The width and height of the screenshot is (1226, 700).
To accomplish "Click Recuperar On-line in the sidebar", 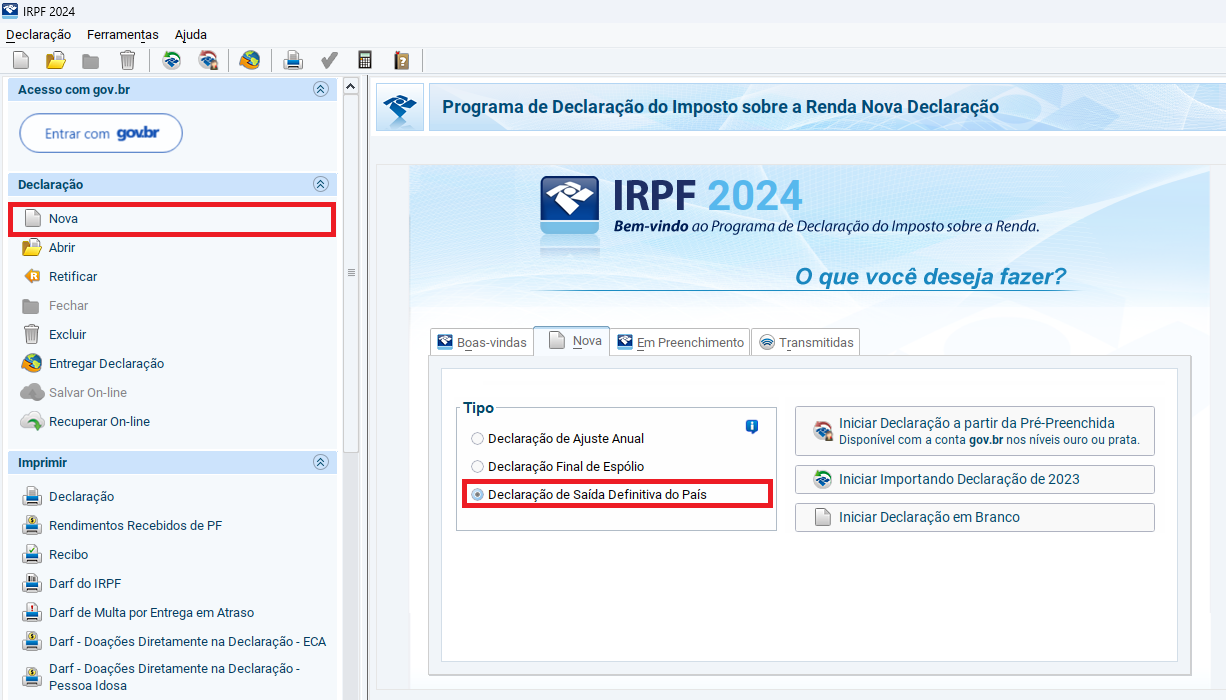I will [99, 422].
